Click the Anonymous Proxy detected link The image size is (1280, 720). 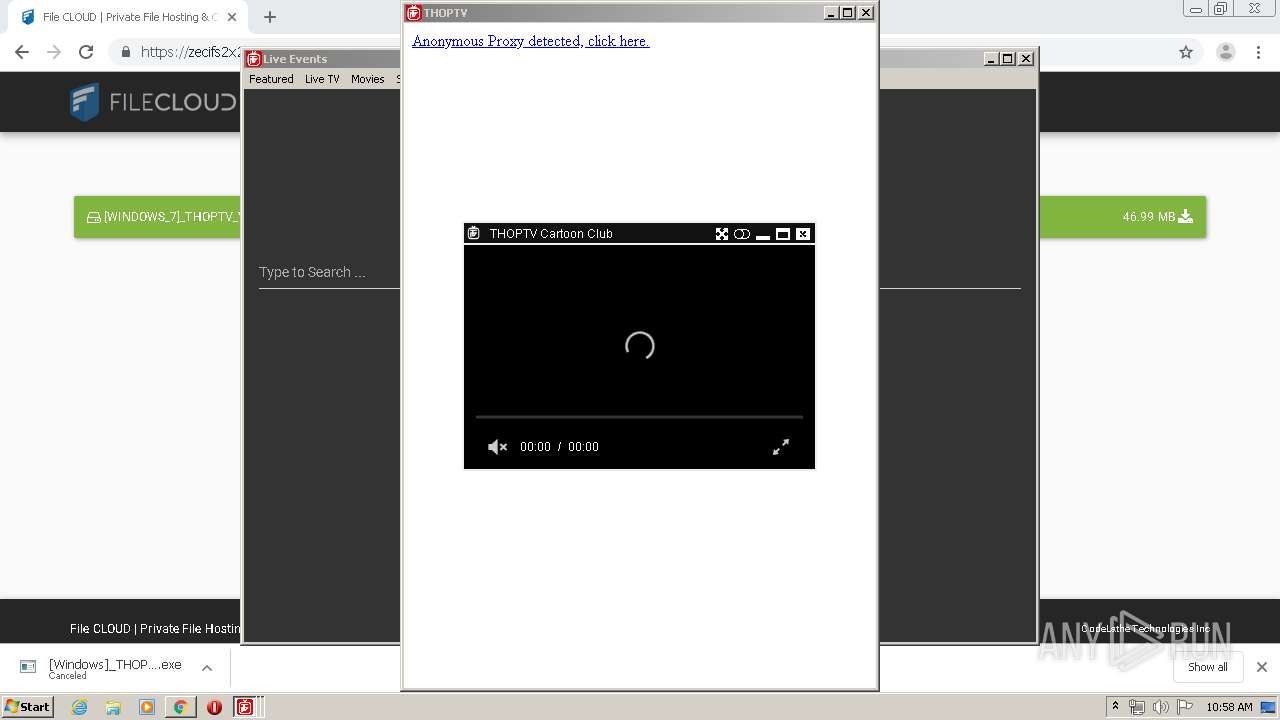(531, 41)
